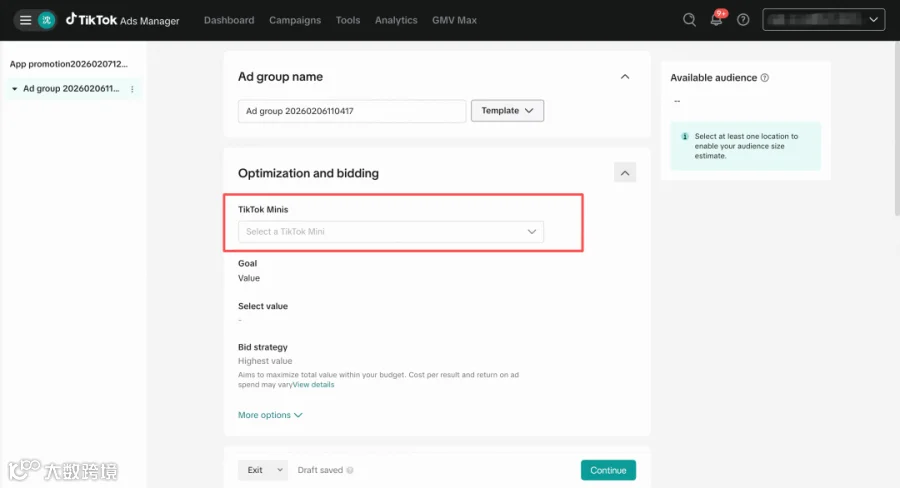Open the search icon in header
Screen dimensions: 900x488
[x=689, y=20]
